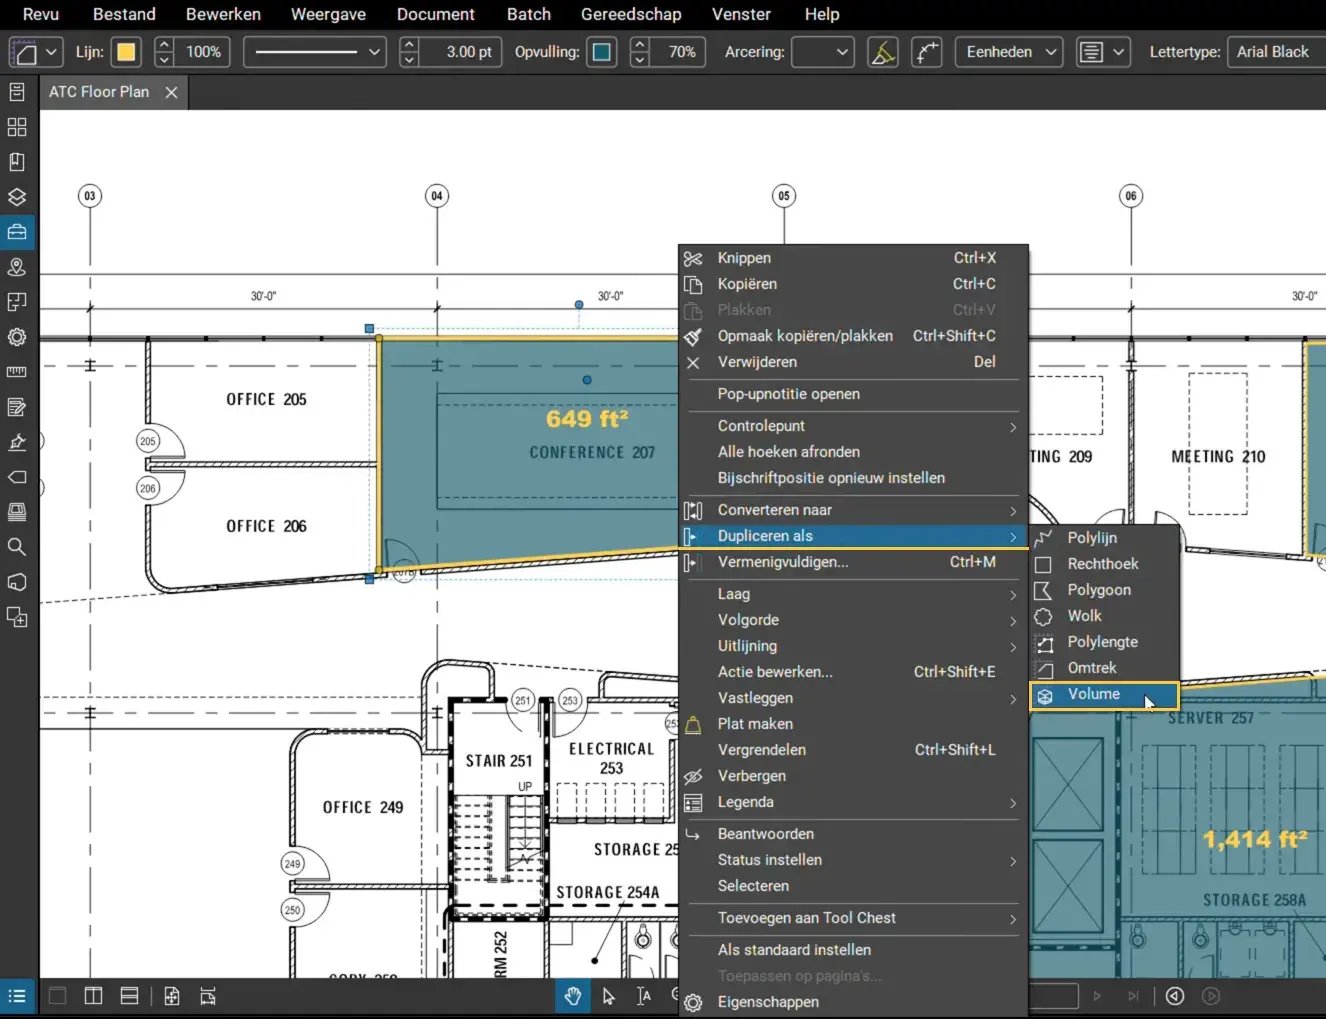Select Wolk in the duplicate submenu
Image resolution: width=1326 pixels, height=1019 pixels.
(x=1104, y=616)
